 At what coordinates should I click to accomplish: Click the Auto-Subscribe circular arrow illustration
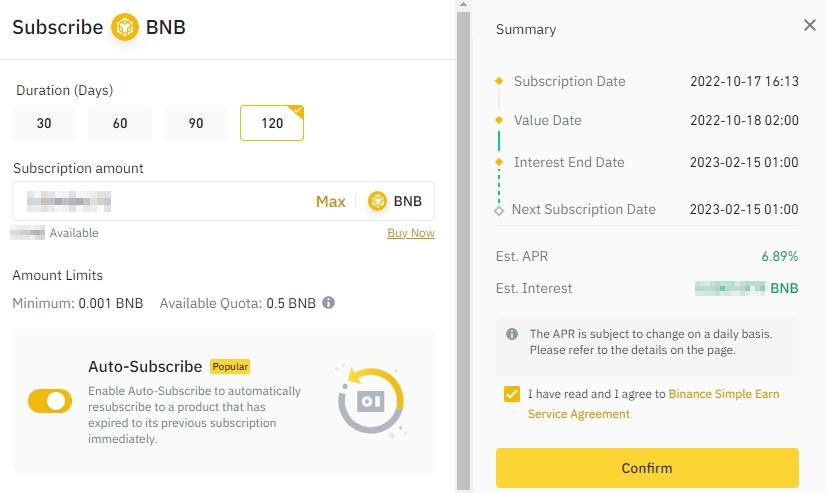(x=369, y=400)
